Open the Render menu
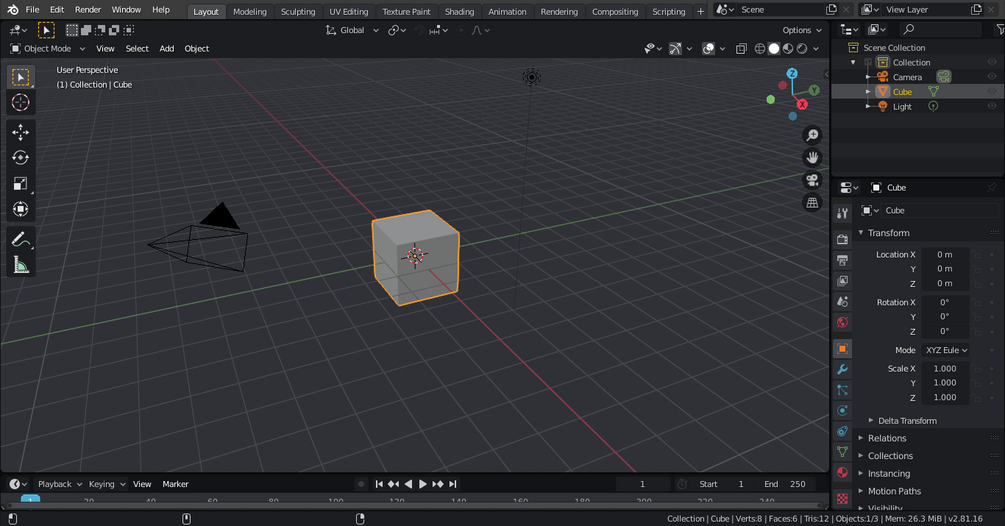The height and width of the screenshot is (526, 1005). (x=88, y=10)
